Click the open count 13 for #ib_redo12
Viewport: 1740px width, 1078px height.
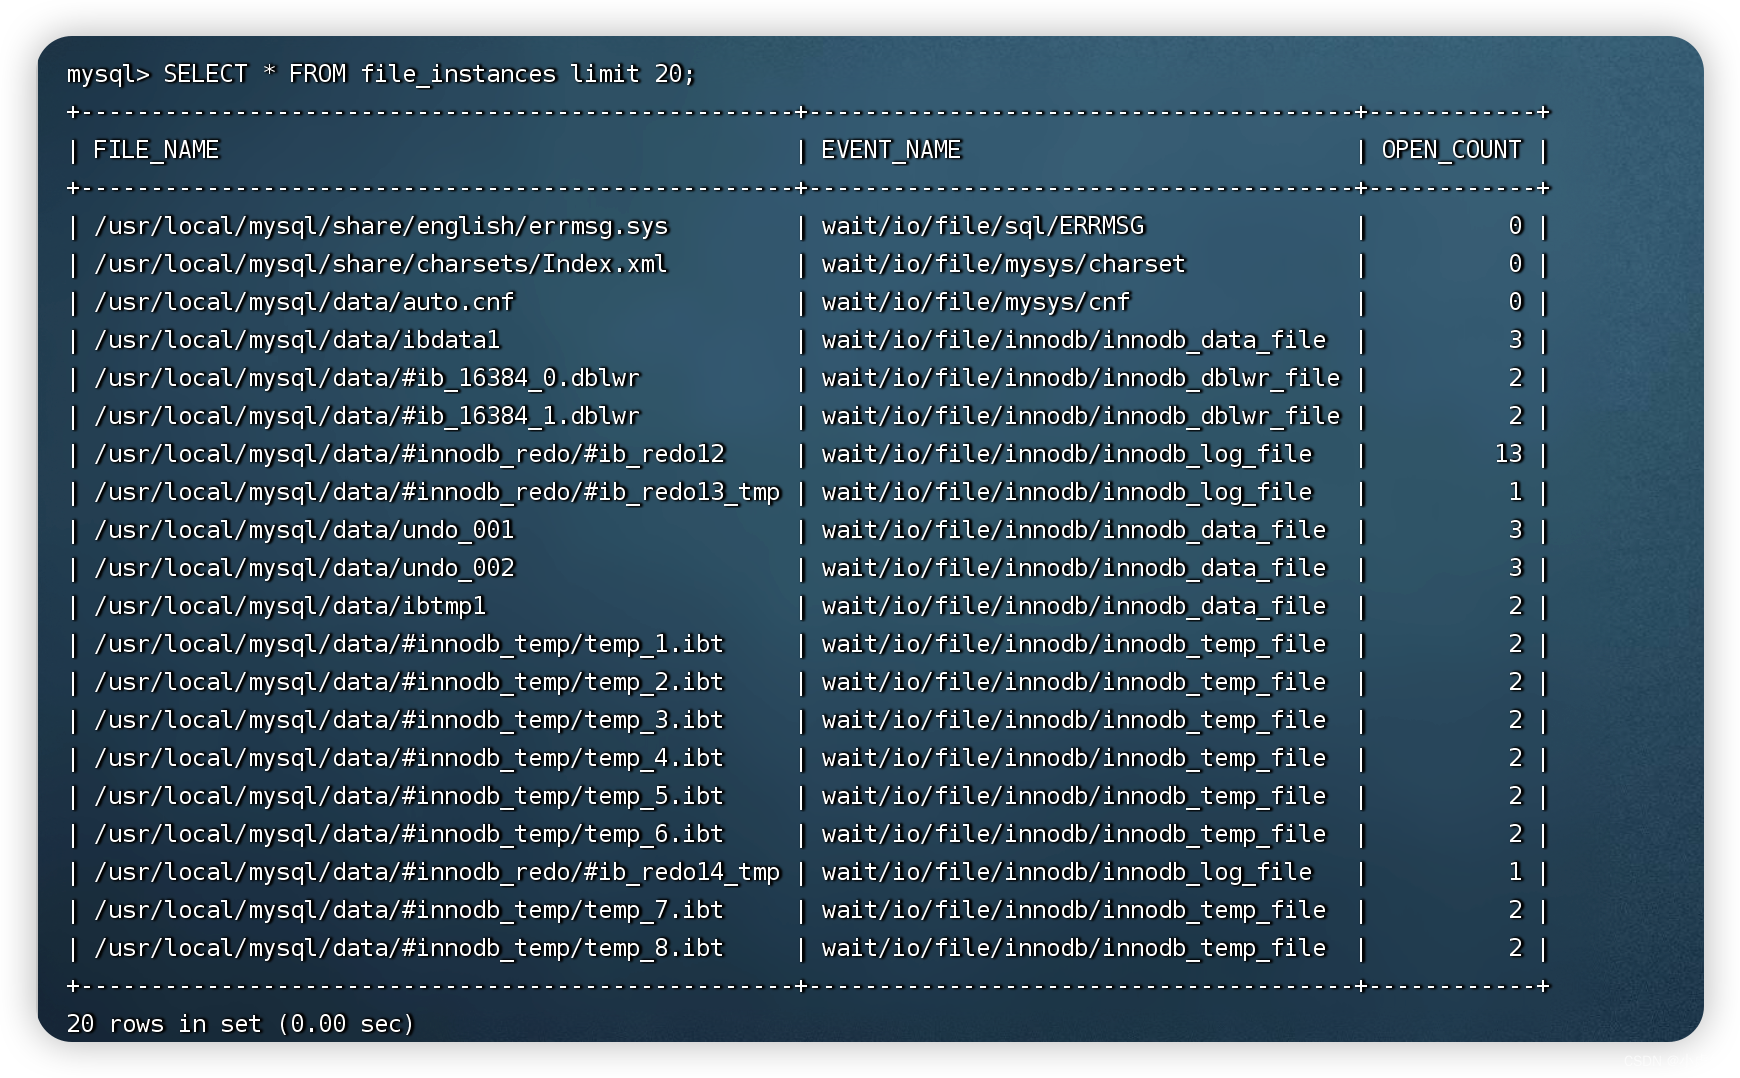[x=1509, y=454]
